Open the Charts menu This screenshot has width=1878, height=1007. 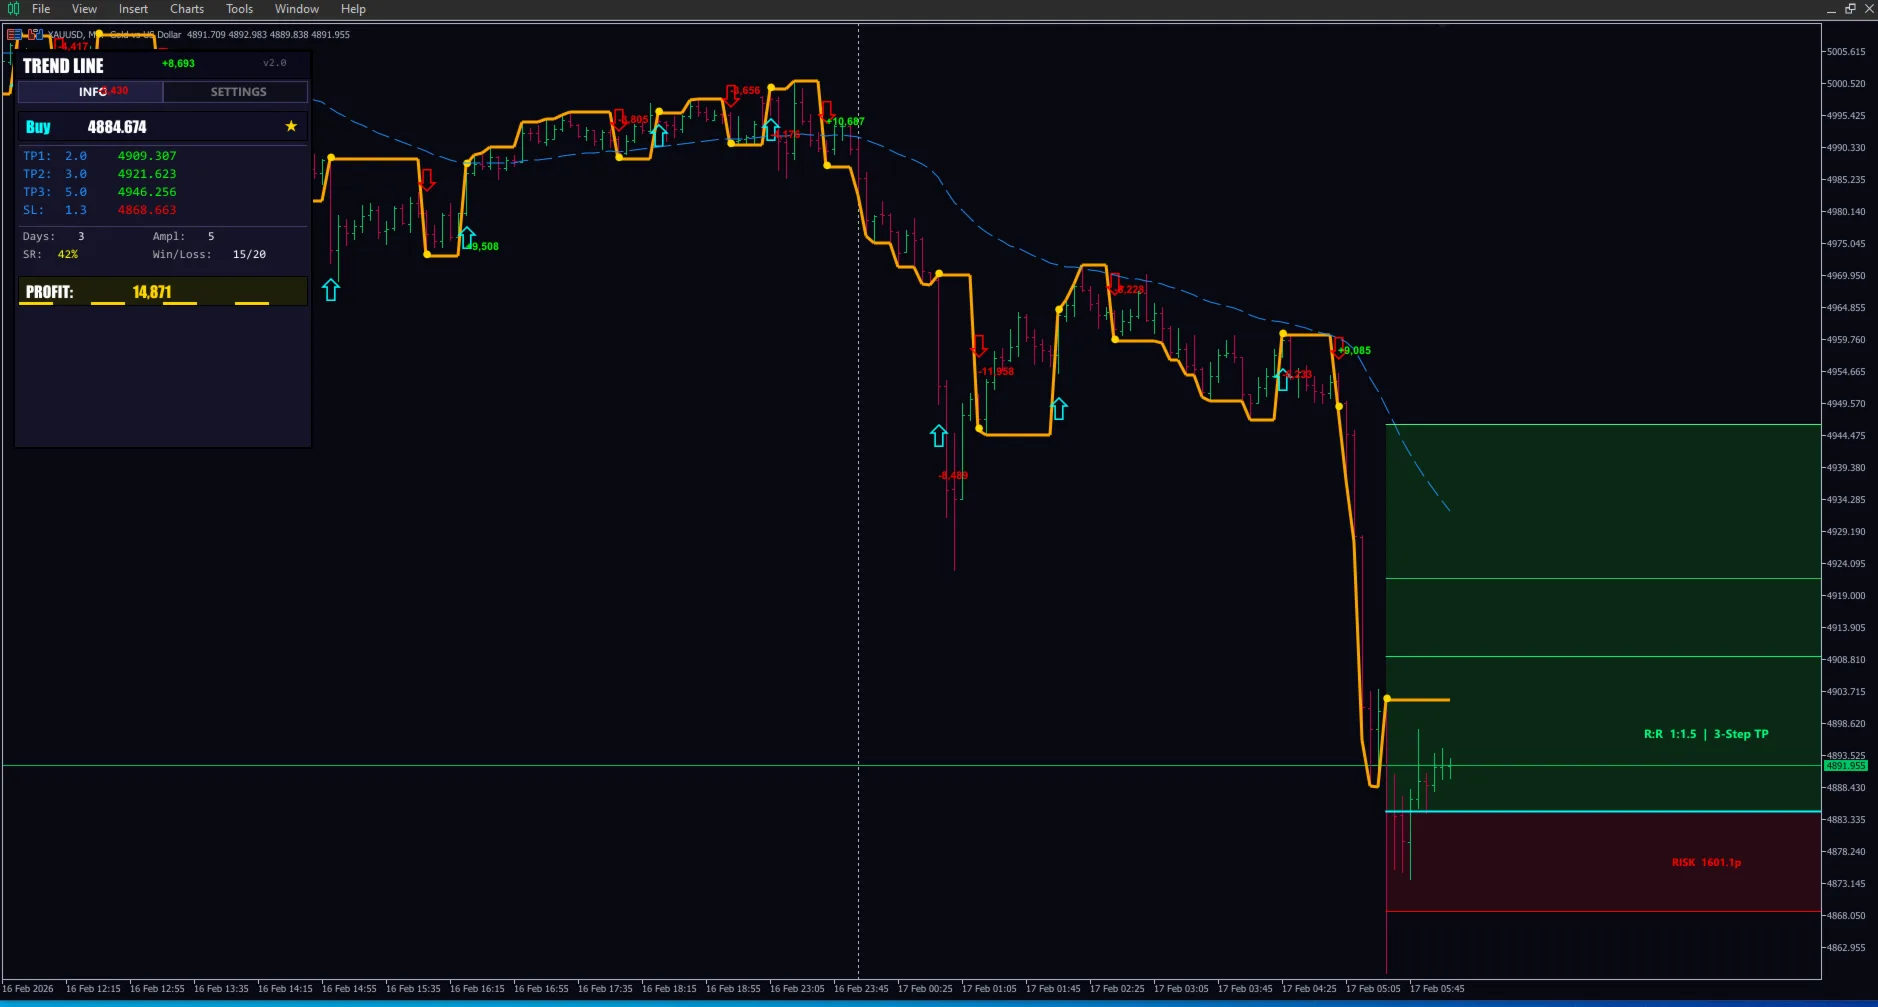coord(186,8)
